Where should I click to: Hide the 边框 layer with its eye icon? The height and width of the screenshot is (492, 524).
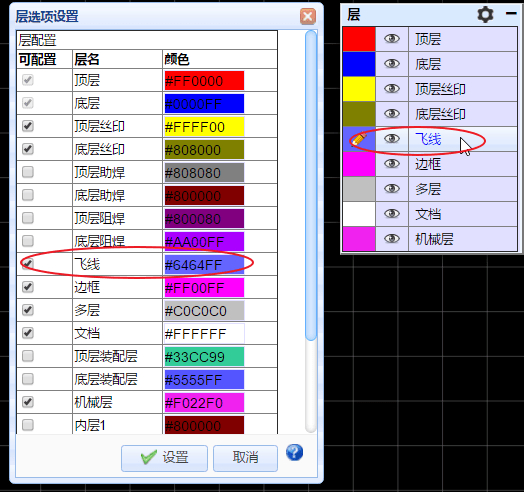coord(392,164)
